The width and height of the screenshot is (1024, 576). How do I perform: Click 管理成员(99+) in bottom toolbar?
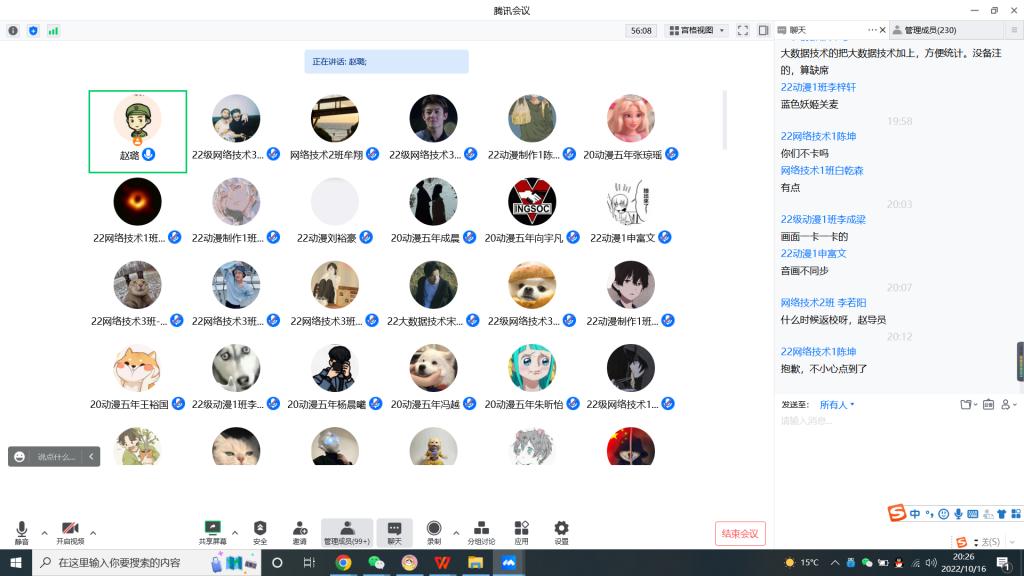pyautogui.click(x=346, y=531)
